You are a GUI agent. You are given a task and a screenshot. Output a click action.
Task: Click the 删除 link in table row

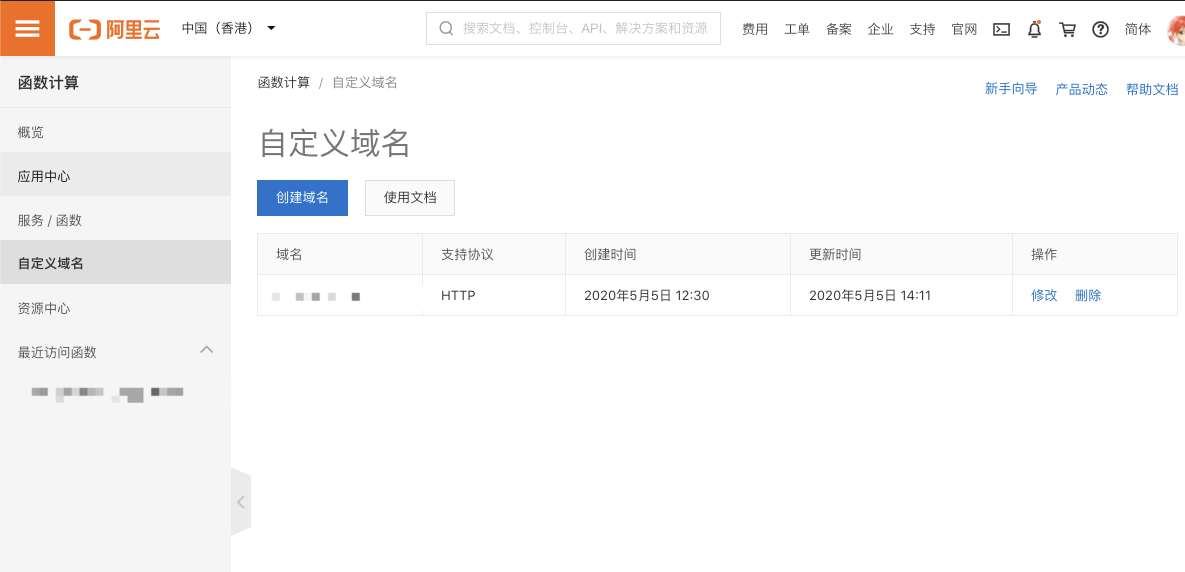coord(1088,295)
